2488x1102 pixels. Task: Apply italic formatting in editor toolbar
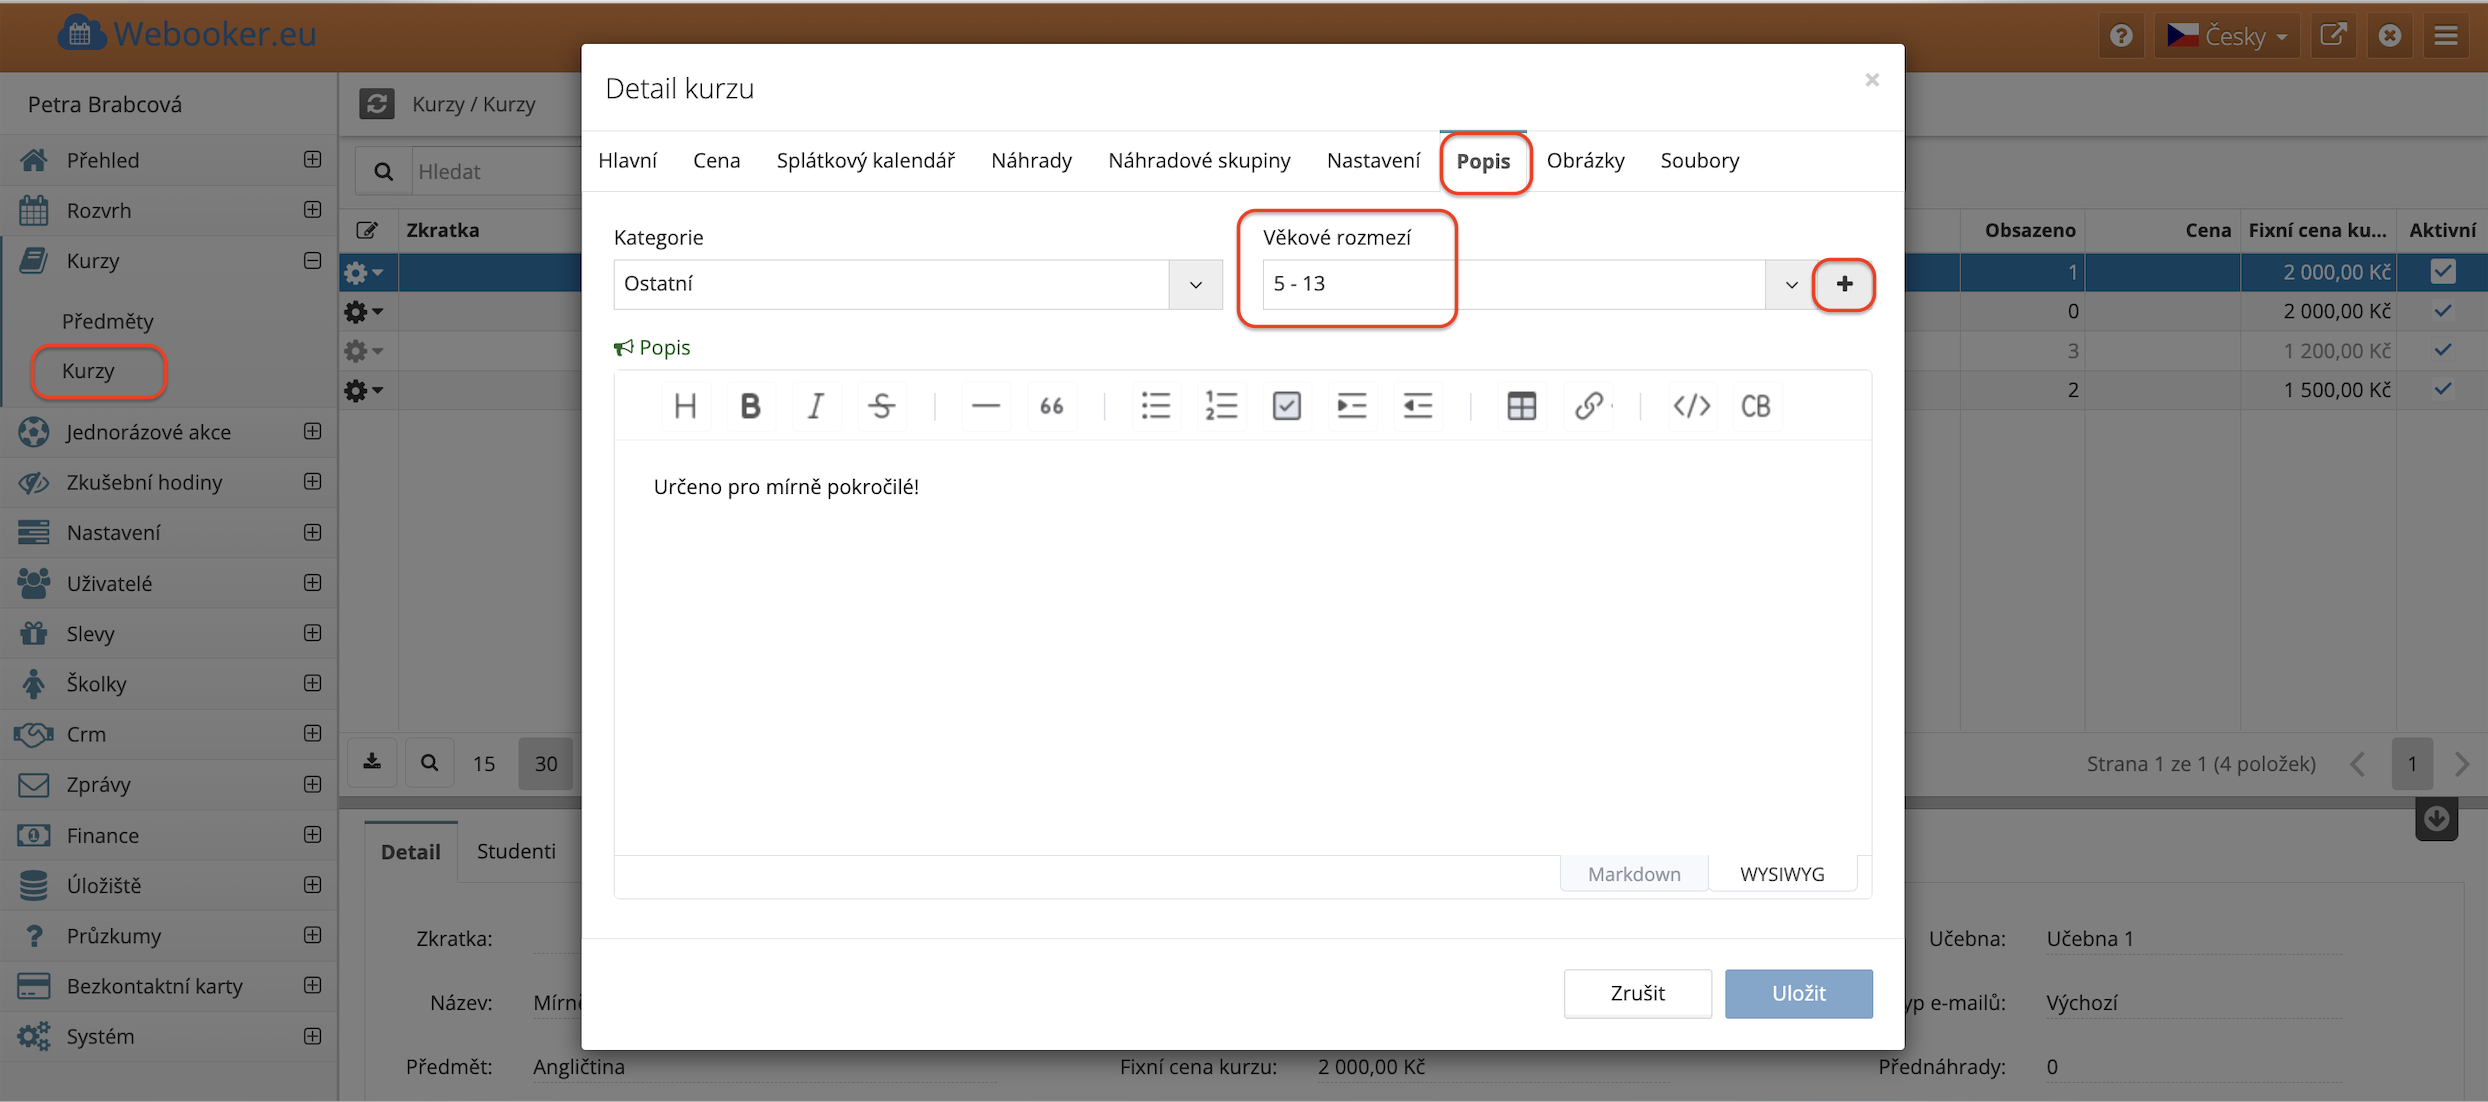coord(815,406)
